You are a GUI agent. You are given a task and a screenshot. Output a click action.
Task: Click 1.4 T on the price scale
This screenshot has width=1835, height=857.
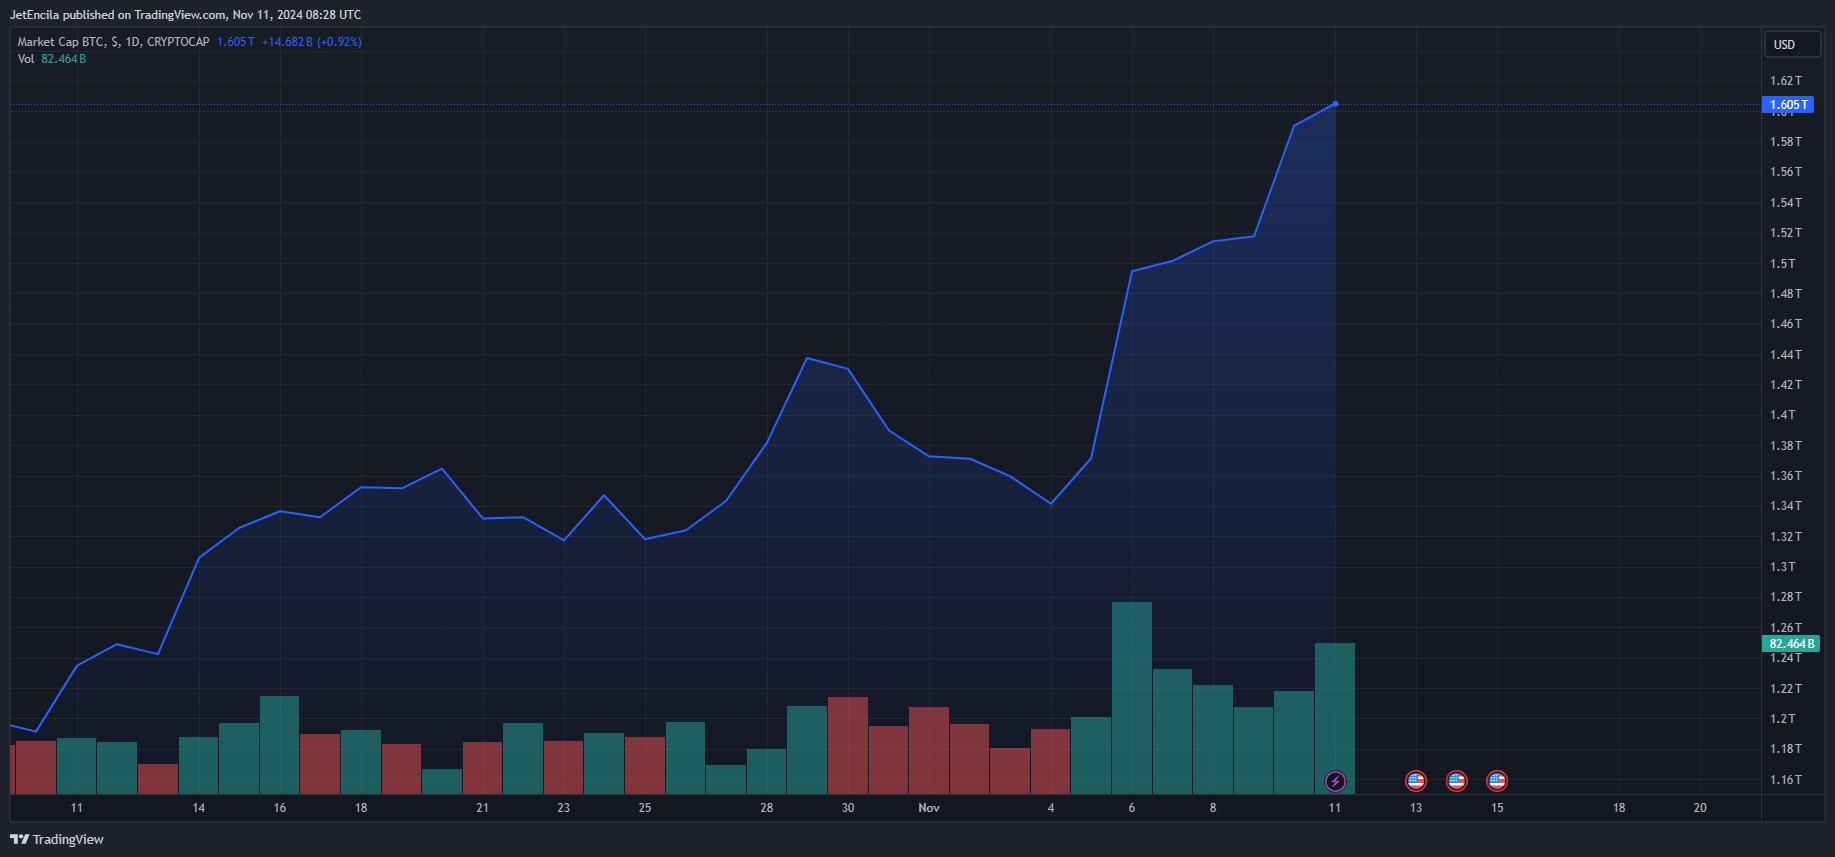[1783, 415]
